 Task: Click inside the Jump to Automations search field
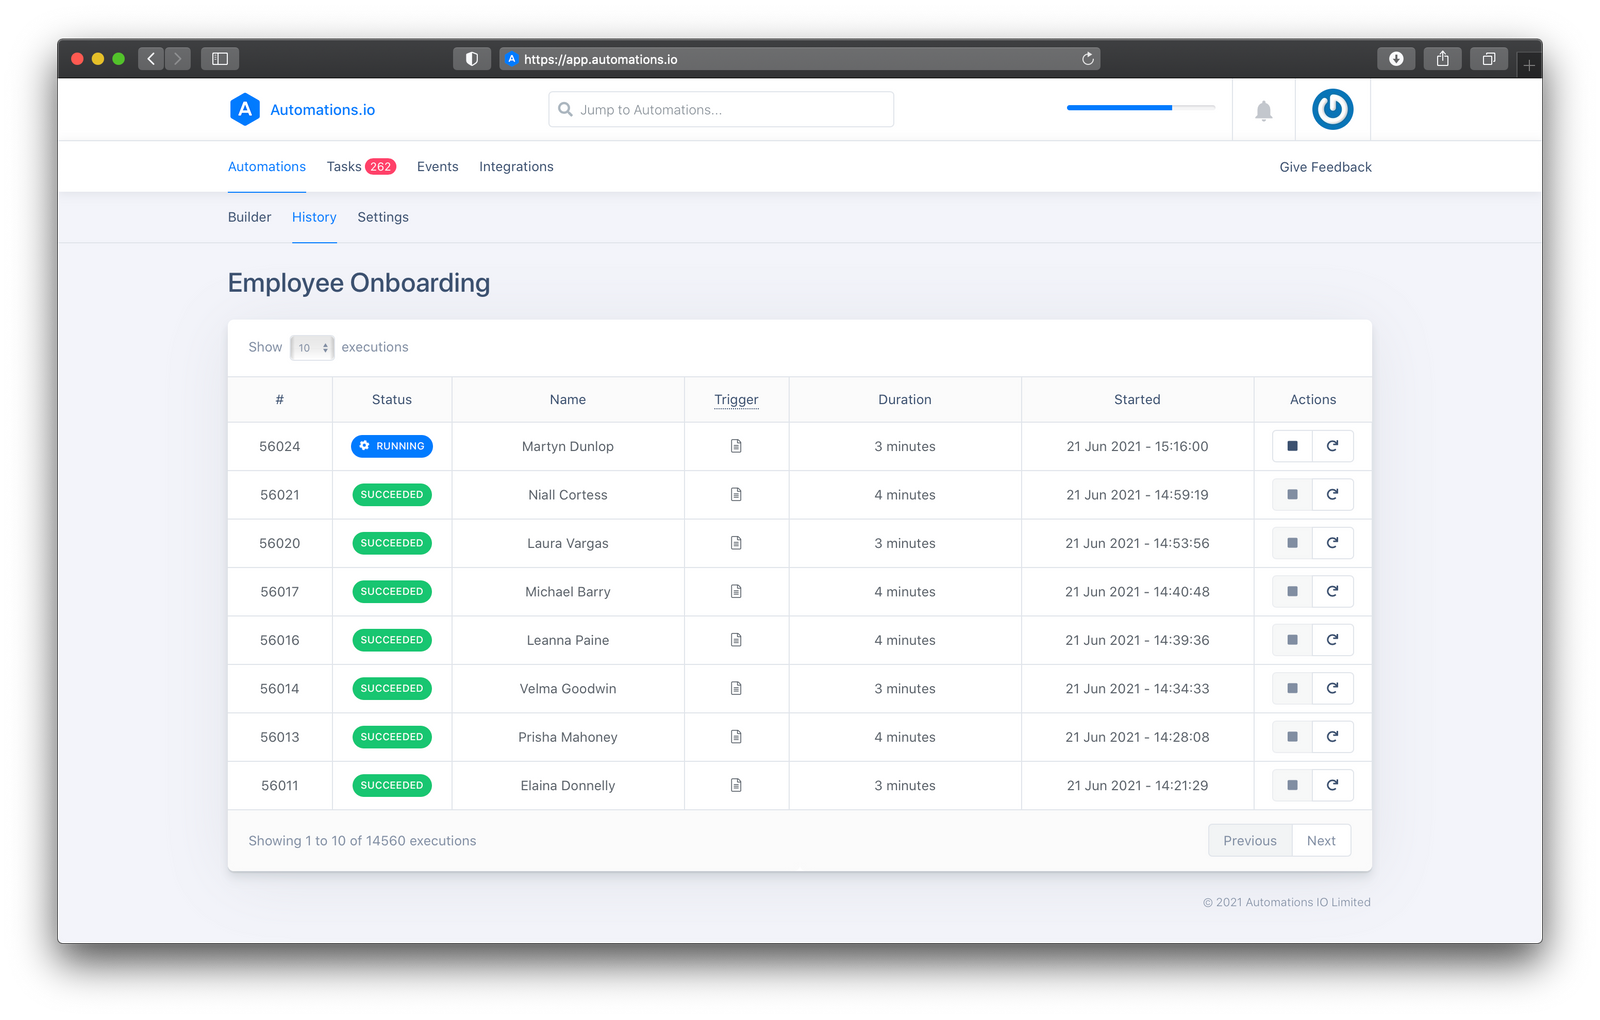coord(720,109)
